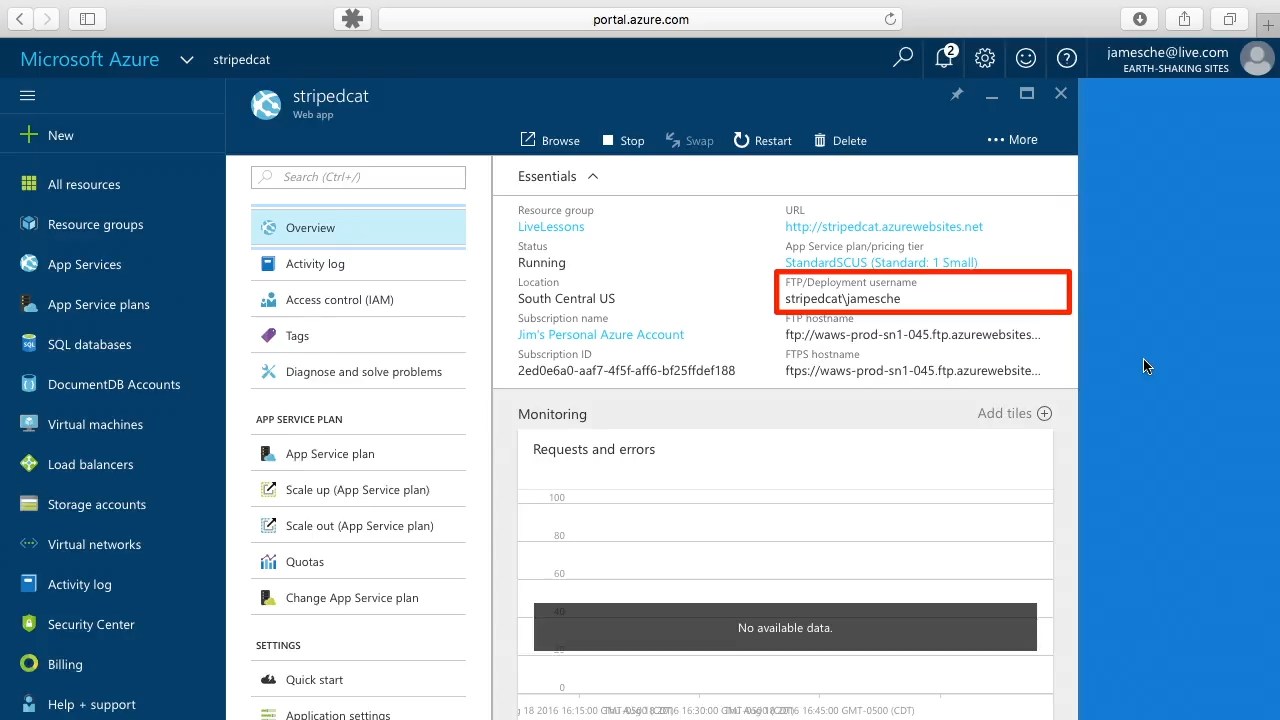Open the notifications bell showing 2 alerts
The height and width of the screenshot is (720, 1280).
[x=945, y=57]
